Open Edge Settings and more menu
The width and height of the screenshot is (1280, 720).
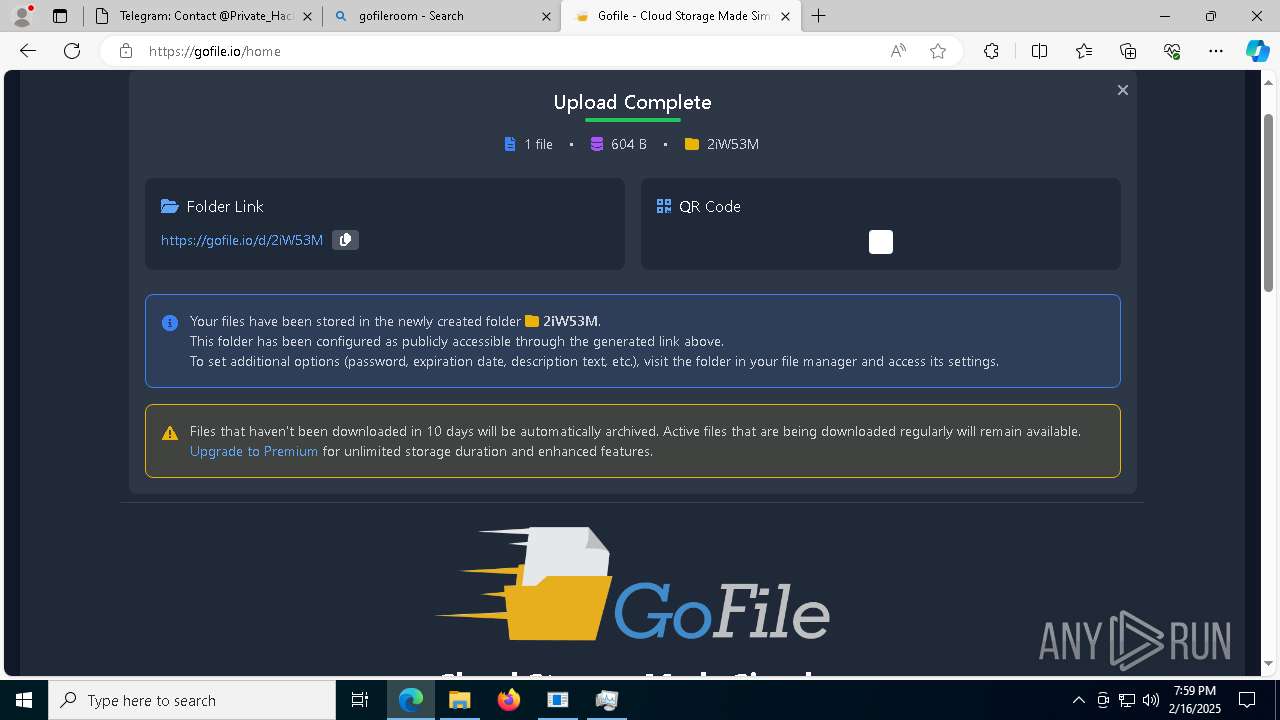tap(1216, 51)
